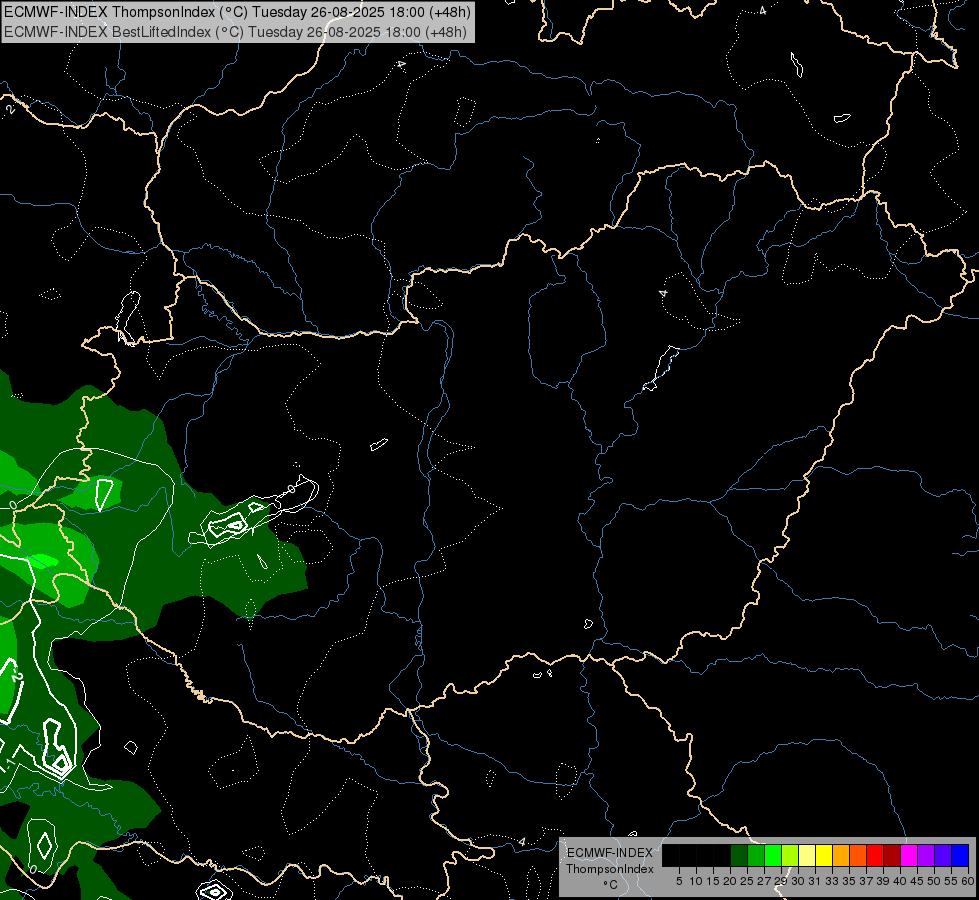Image resolution: width=979 pixels, height=900 pixels.
Task: Pick the pure yellow 31–33 legend swatch
Action: tap(824, 855)
